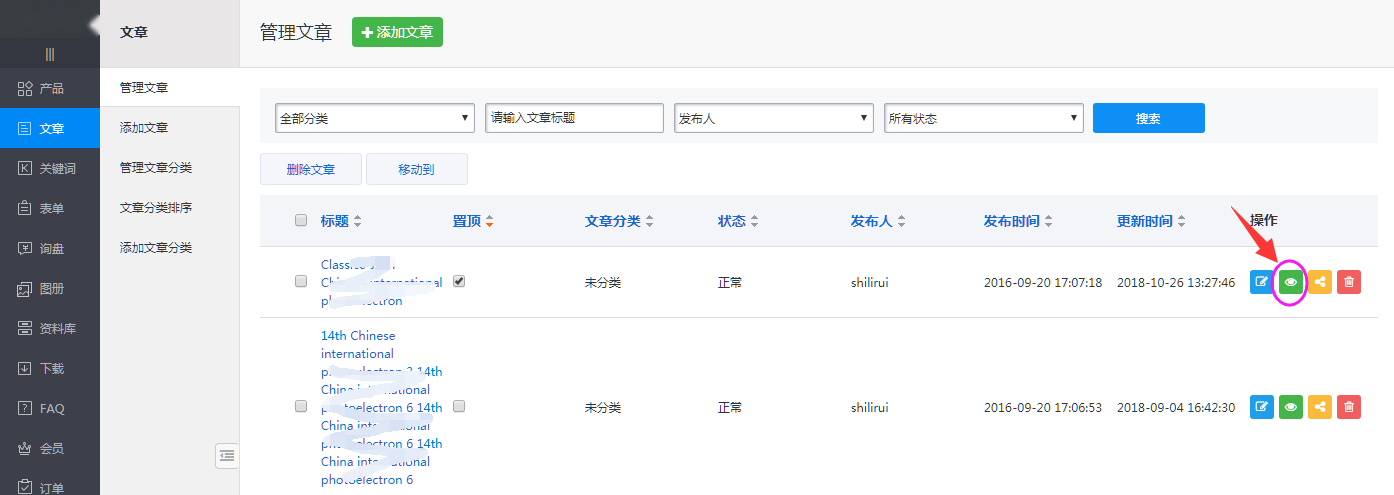Enable 置顶 checkbox for second article

pyautogui.click(x=459, y=407)
